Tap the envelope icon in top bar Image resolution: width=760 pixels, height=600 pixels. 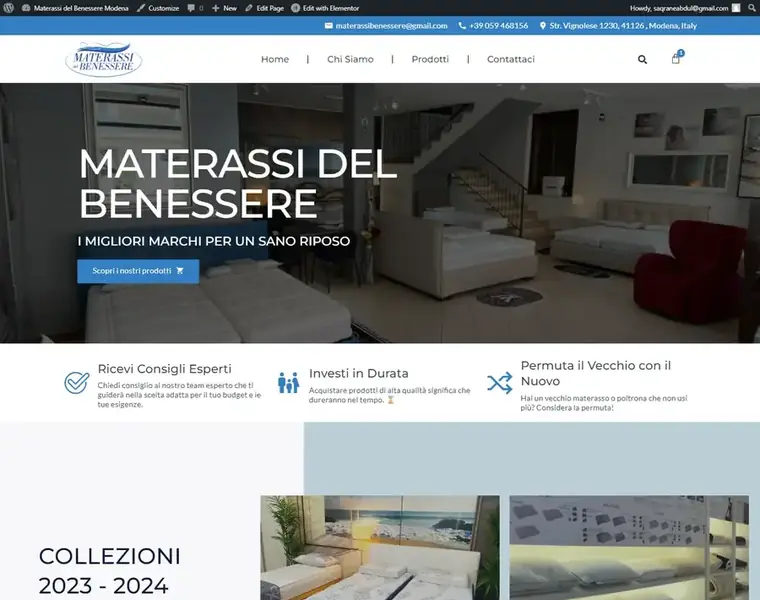[x=329, y=26]
